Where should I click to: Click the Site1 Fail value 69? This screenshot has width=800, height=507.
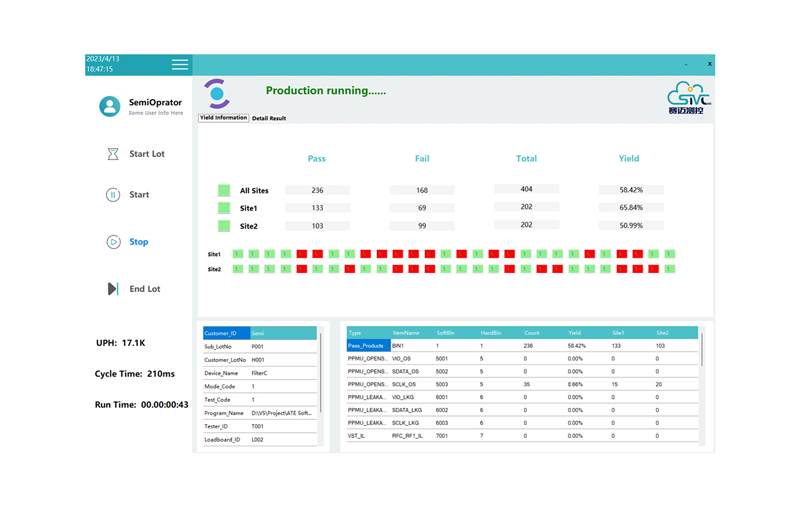pyautogui.click(x=422, y=208)
